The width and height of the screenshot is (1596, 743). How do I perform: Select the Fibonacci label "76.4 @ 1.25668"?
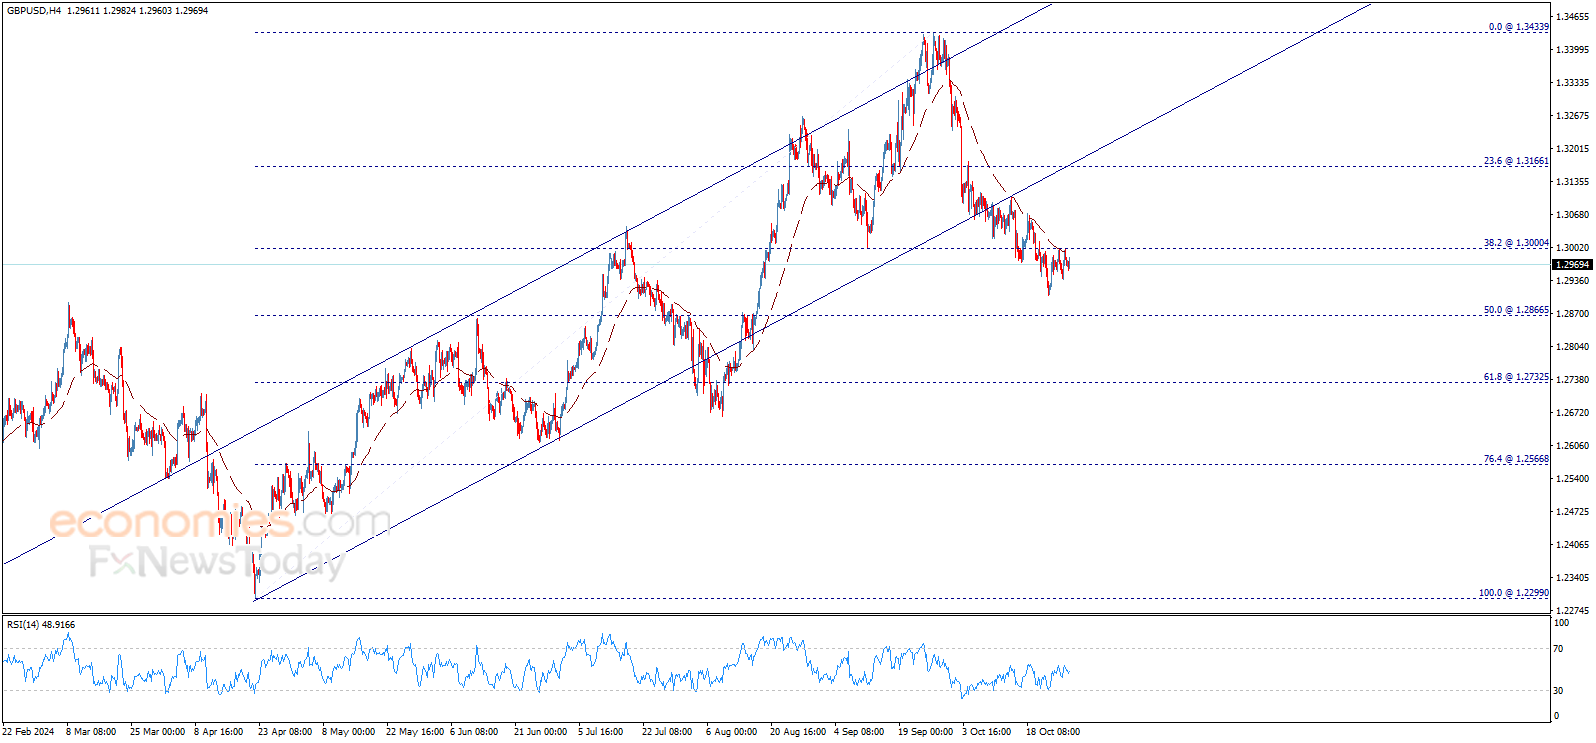pyautogui.click(x=1516, y=459)
